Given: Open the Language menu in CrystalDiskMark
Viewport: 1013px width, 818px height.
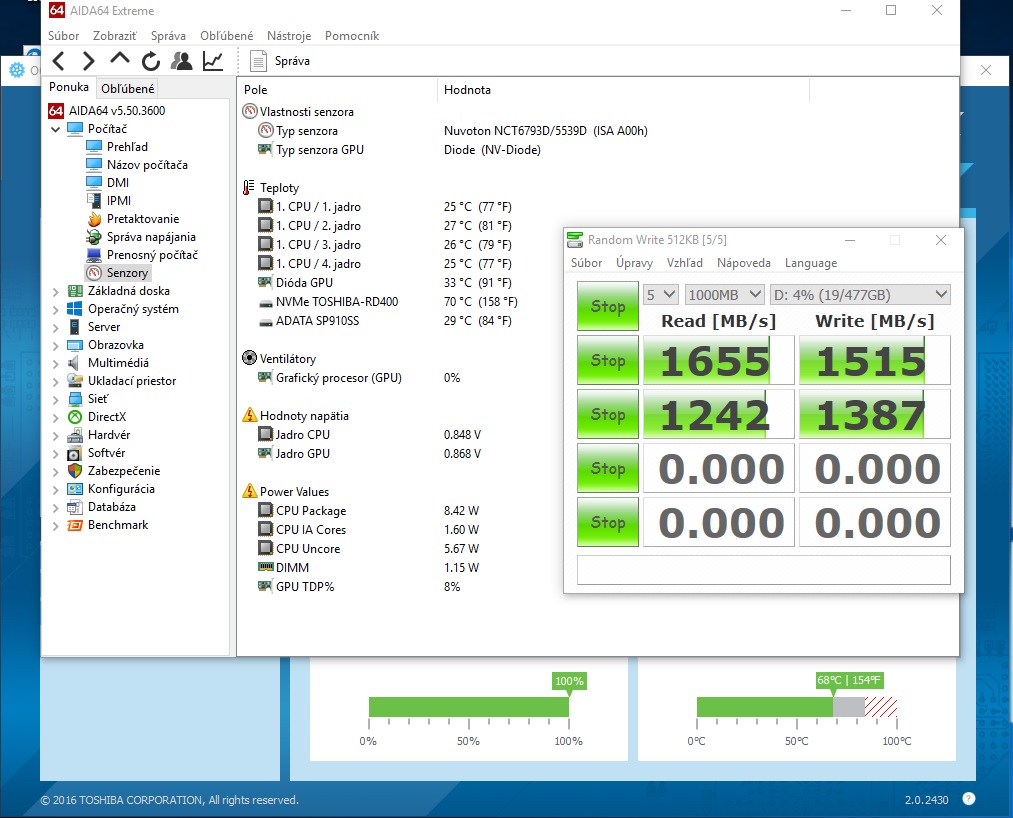Looking at the screenshot, I should pyautogui.click(x=811, y=263).
